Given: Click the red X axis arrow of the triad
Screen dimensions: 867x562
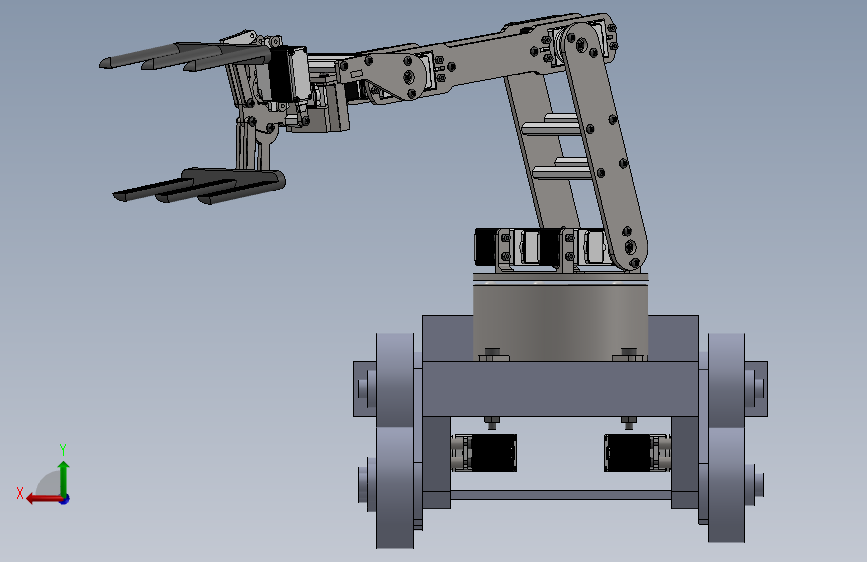Looking at the screenshot, I should pos(43,499).
